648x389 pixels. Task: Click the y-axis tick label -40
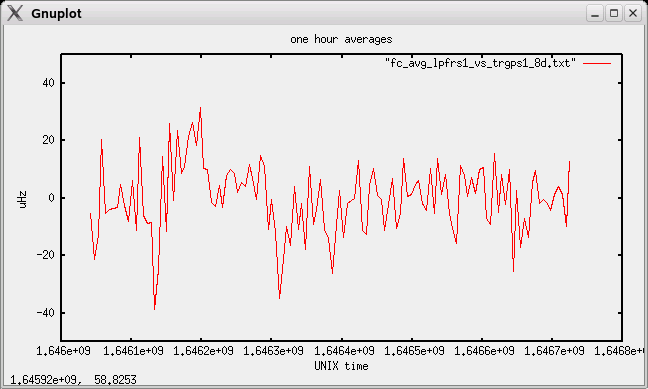tap(45, 313)
